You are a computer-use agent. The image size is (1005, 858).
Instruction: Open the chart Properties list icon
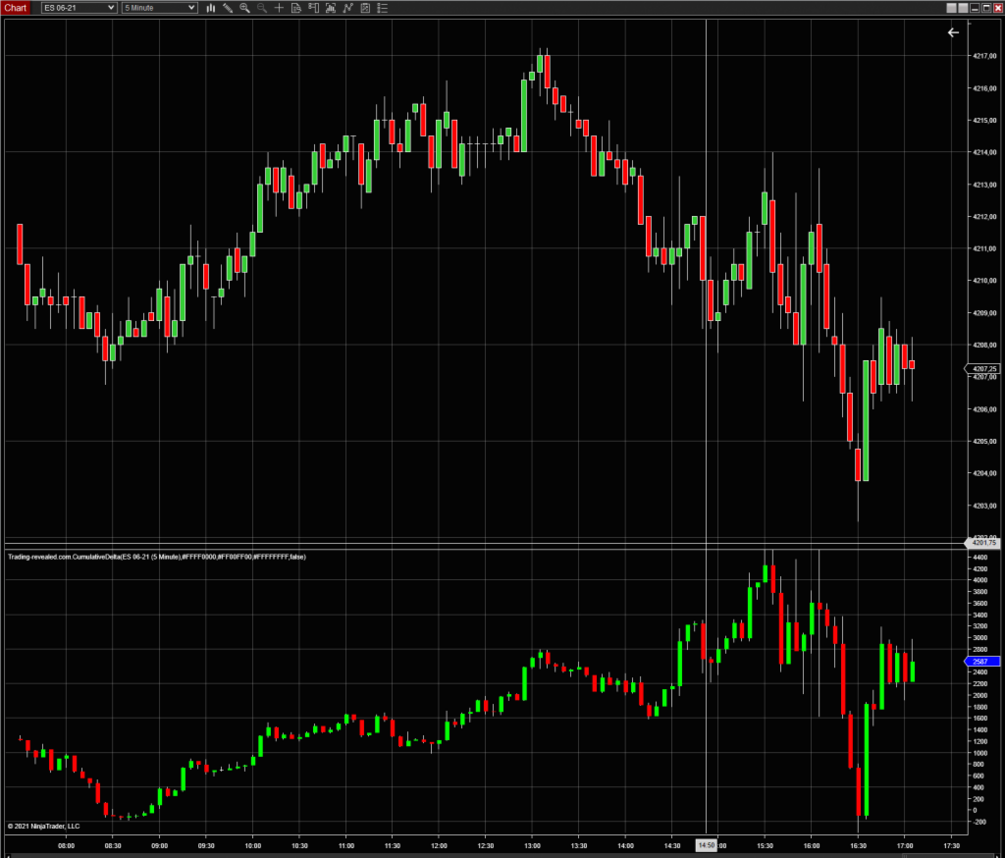[384, 8]
